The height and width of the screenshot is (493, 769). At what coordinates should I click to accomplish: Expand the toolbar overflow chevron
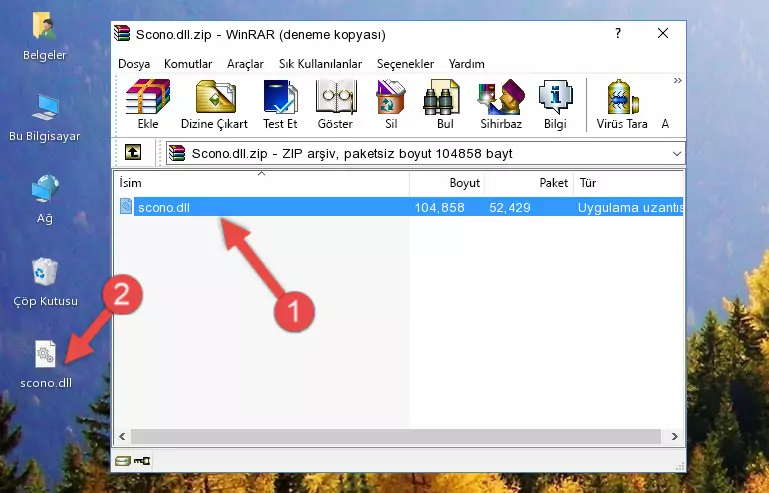(x=677, y=80)
